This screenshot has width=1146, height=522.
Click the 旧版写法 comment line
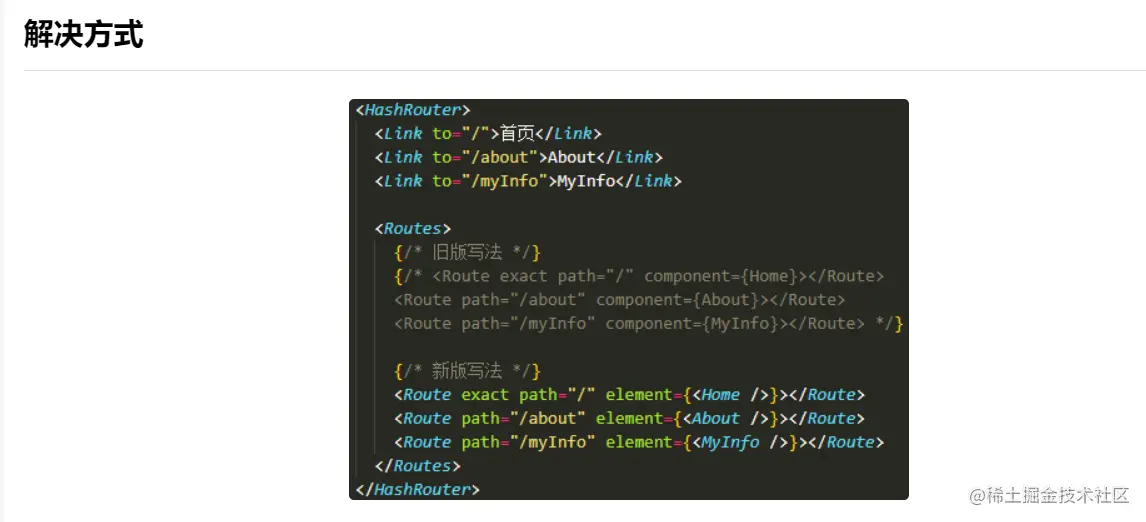[x=467, y=253]
